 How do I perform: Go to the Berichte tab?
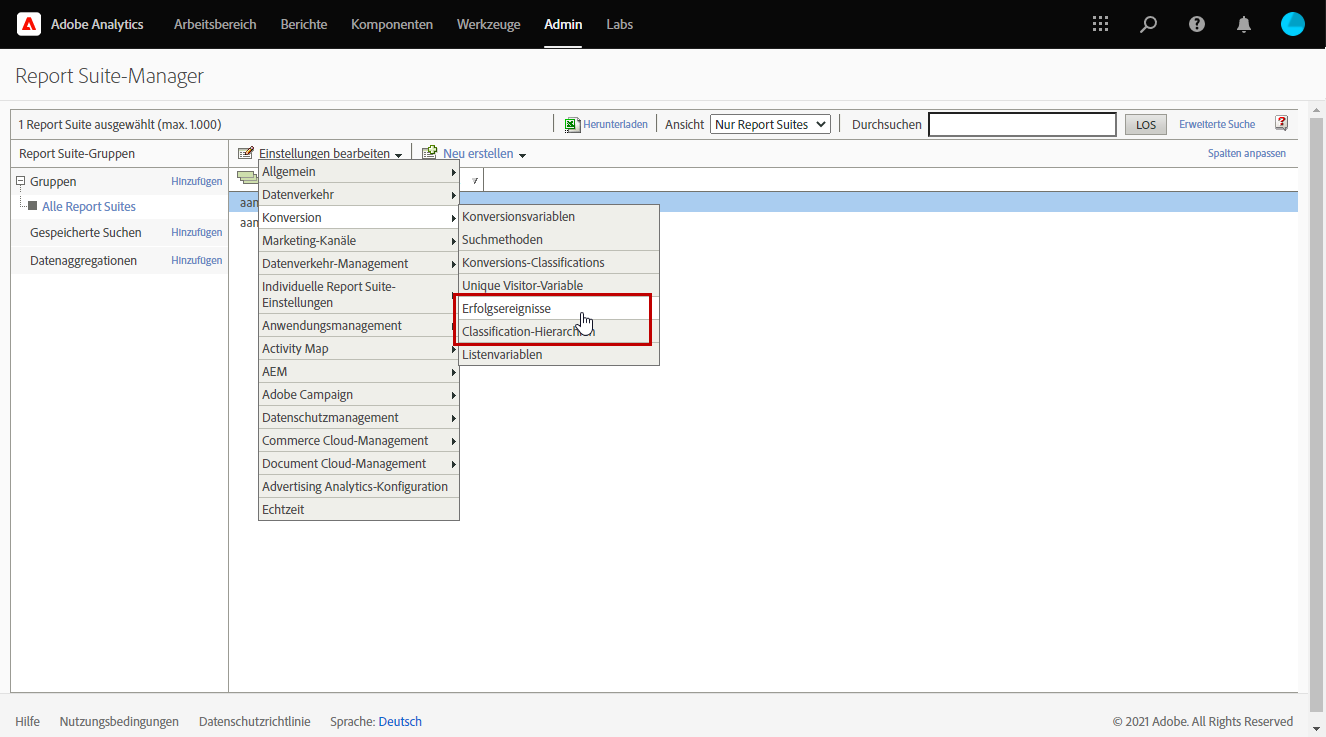tap(304, 24)
